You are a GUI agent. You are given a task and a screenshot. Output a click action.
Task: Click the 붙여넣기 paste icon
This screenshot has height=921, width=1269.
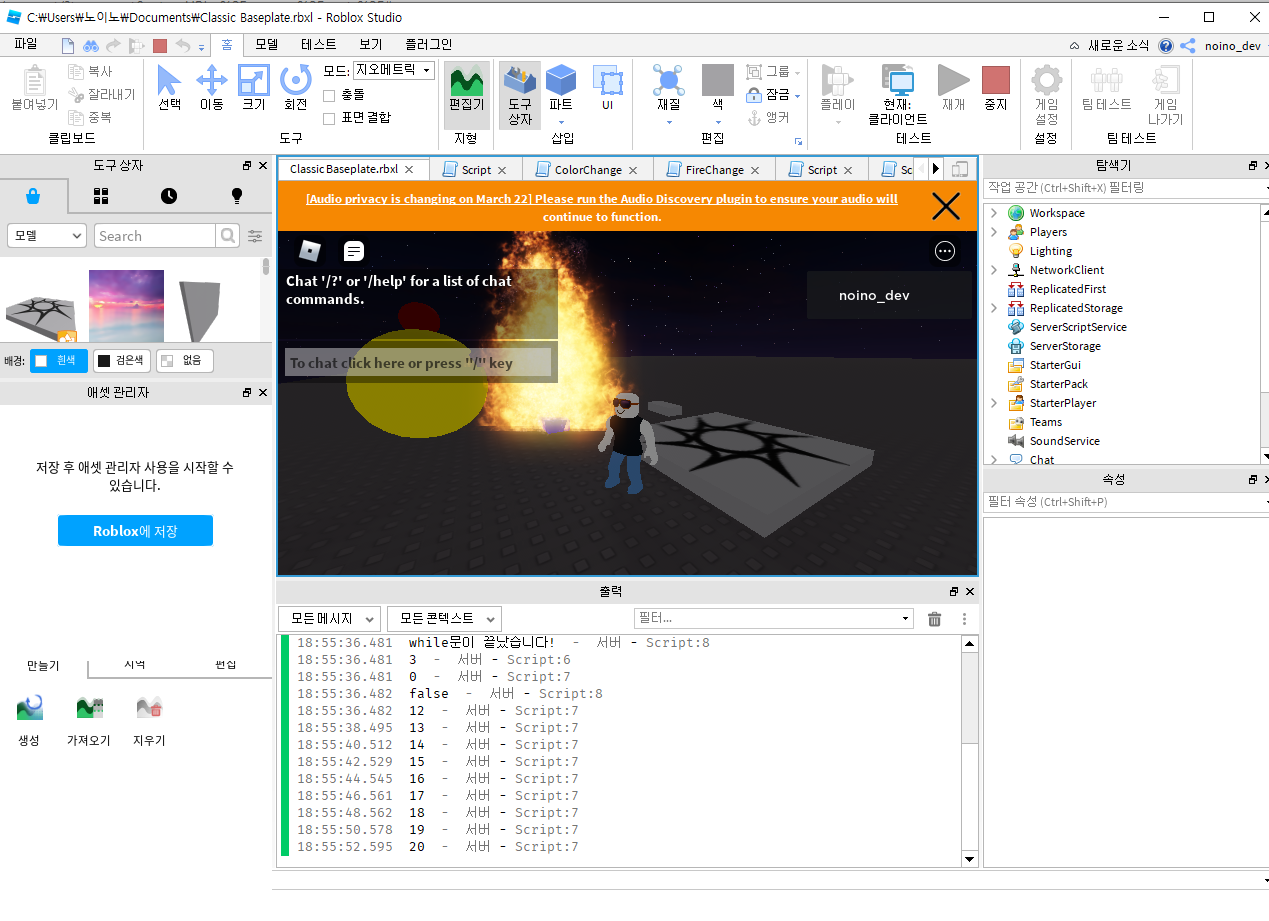35,88
